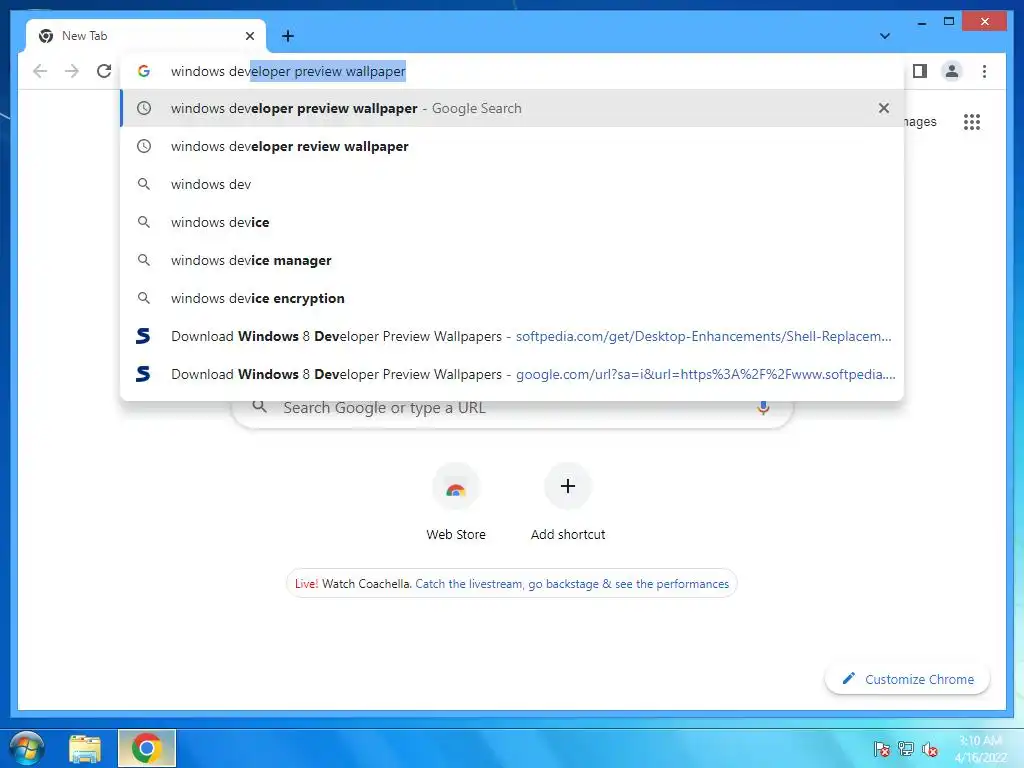Click the Chrome taskbar icon

pyautogui.click(x=147, y=748)
